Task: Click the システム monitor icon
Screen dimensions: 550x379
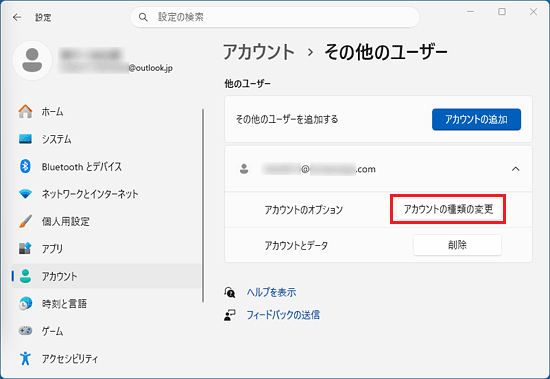Action: 25,139
